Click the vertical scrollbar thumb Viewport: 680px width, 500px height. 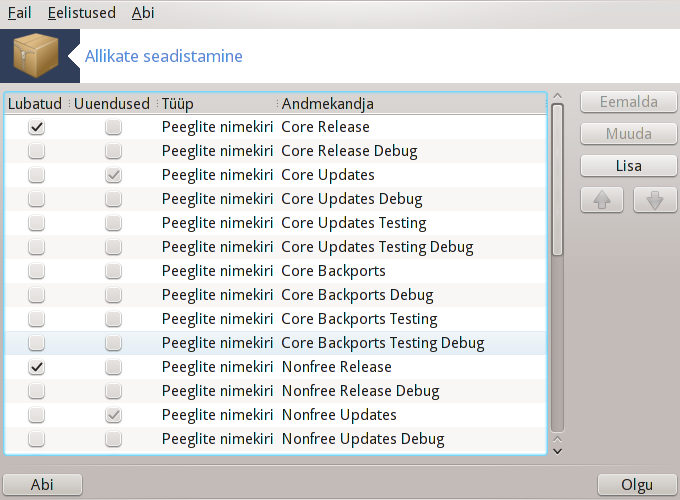[x=558, y=180]
